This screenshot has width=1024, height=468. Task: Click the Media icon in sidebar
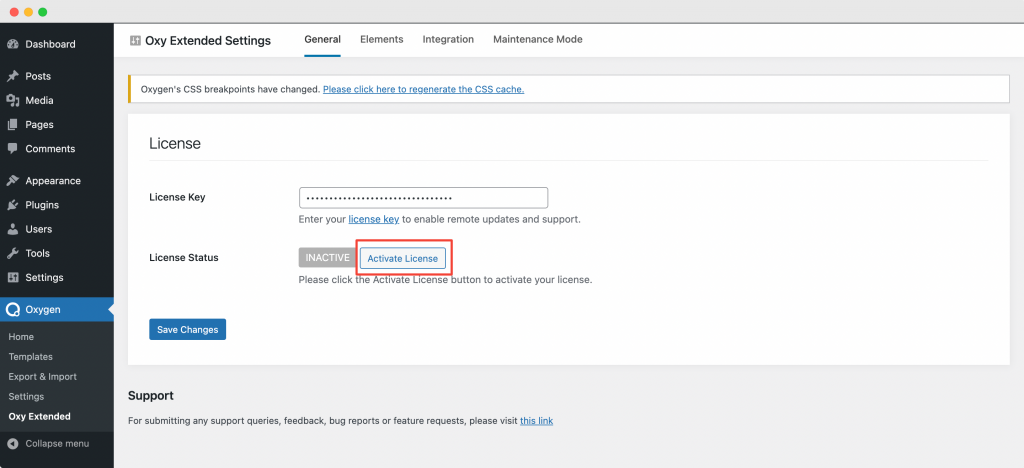click(x=12, y=101)
